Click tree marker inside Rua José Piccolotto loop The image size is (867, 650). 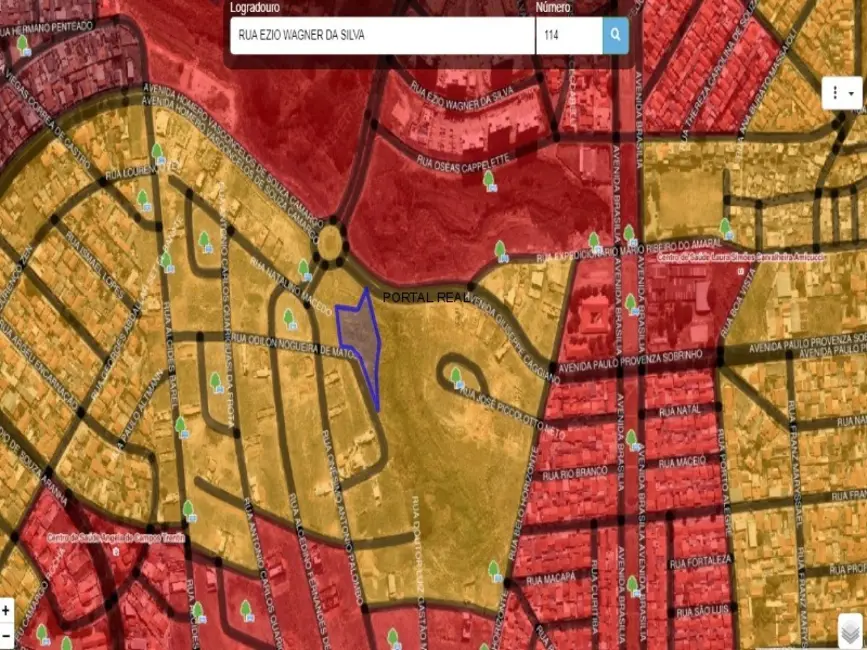[x=456, y=376]
